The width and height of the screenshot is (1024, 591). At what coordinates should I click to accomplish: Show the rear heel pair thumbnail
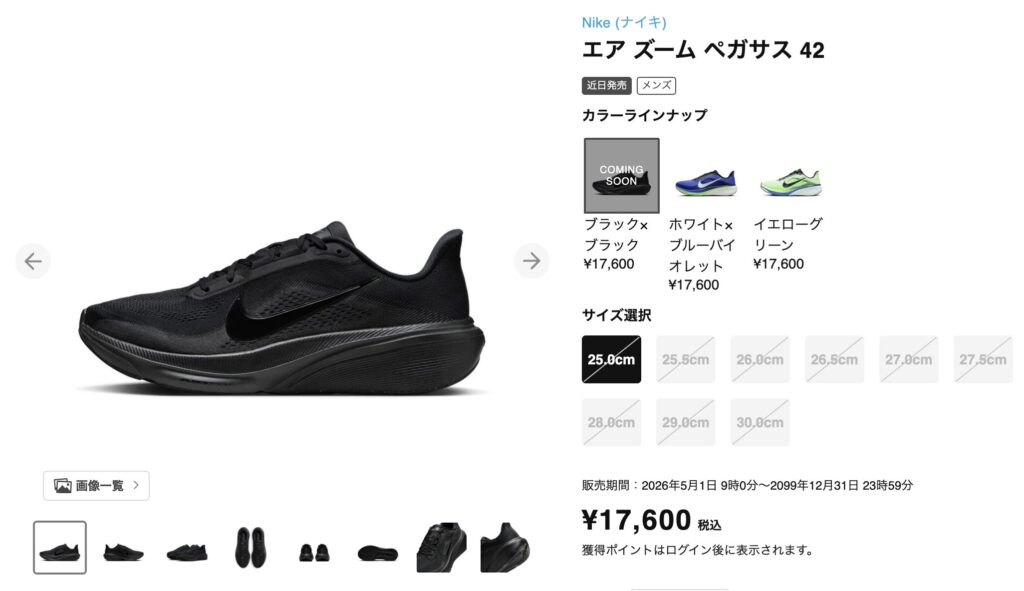tap(314, 547)
